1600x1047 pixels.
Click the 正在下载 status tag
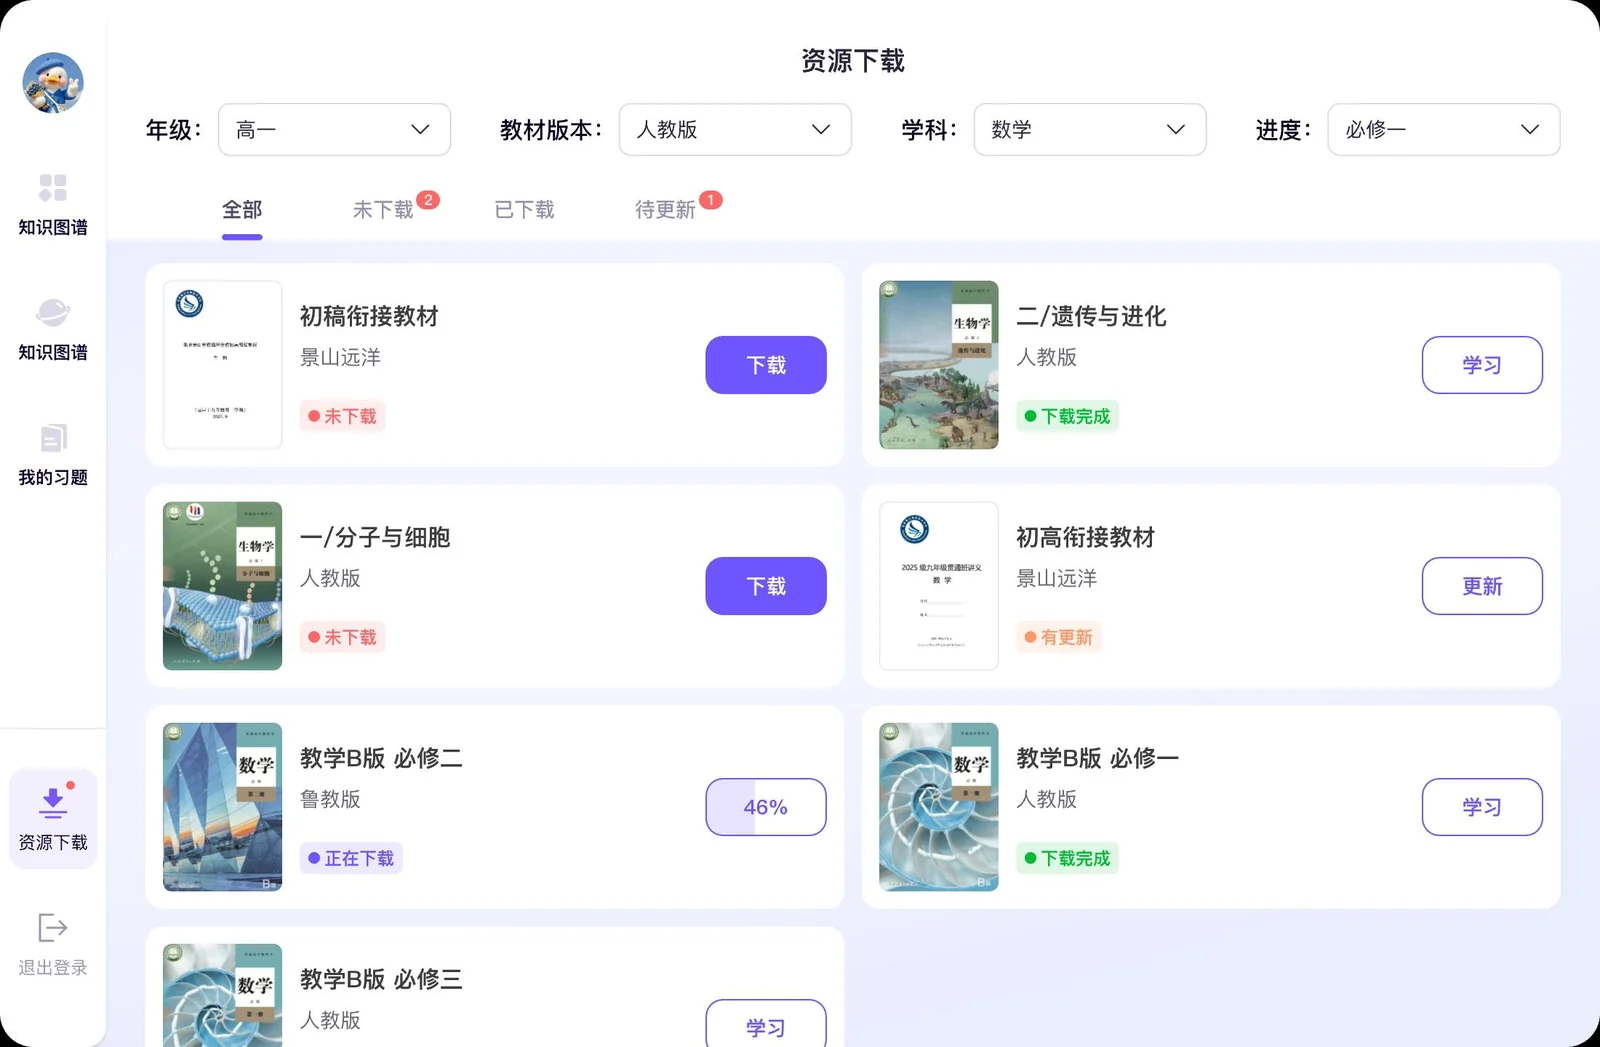(x=351, y=858)
